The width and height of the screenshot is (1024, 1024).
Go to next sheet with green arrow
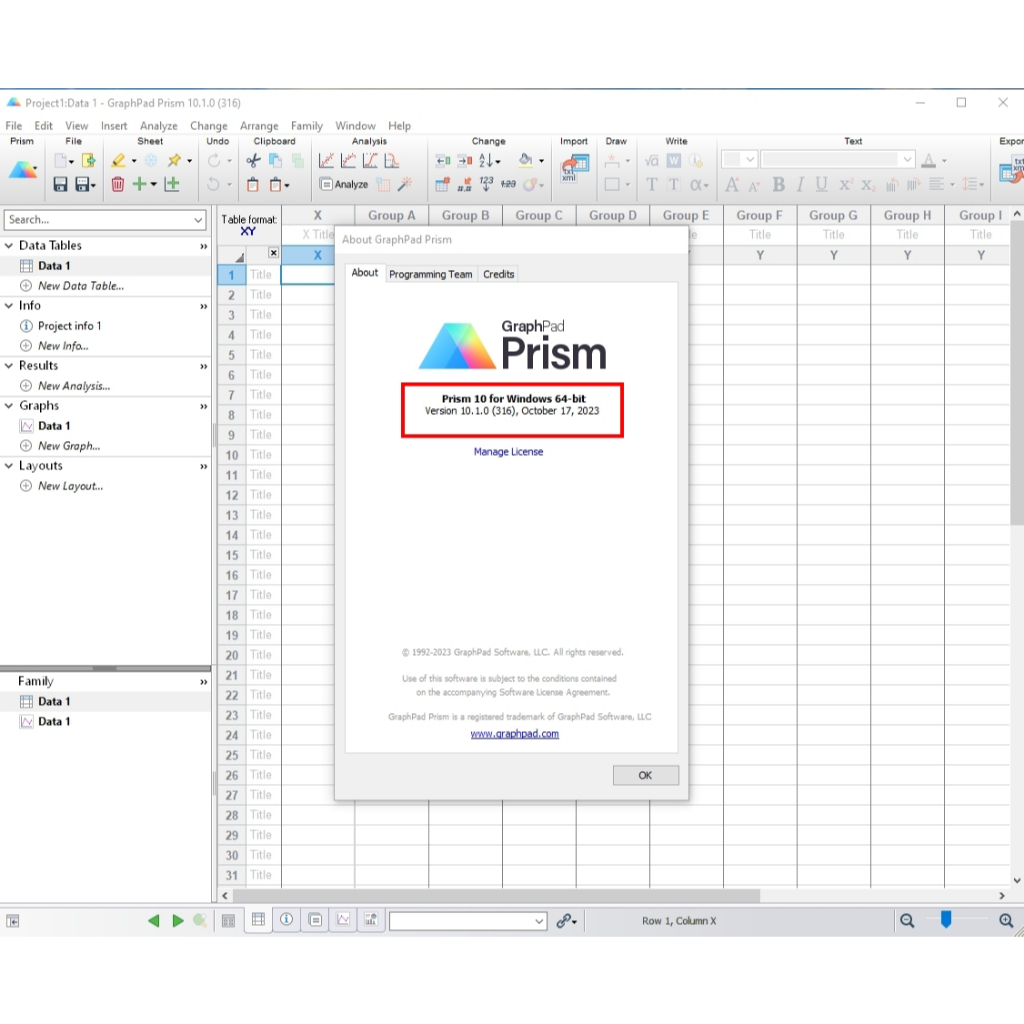[x=178, y=921]
